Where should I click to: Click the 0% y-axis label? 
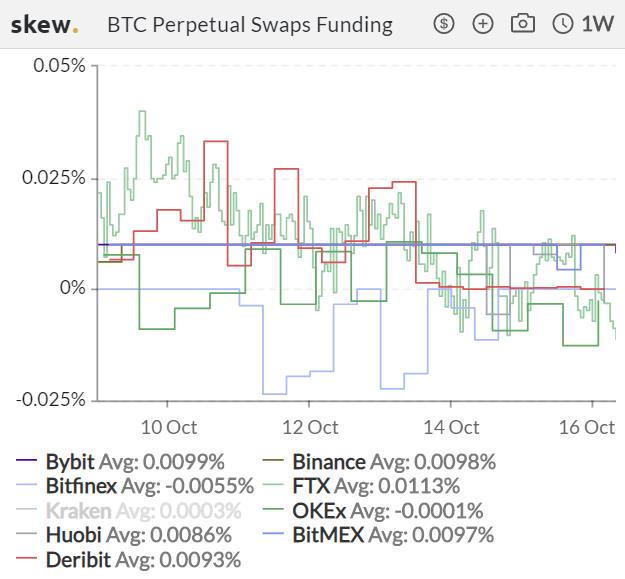click(73, 288)
